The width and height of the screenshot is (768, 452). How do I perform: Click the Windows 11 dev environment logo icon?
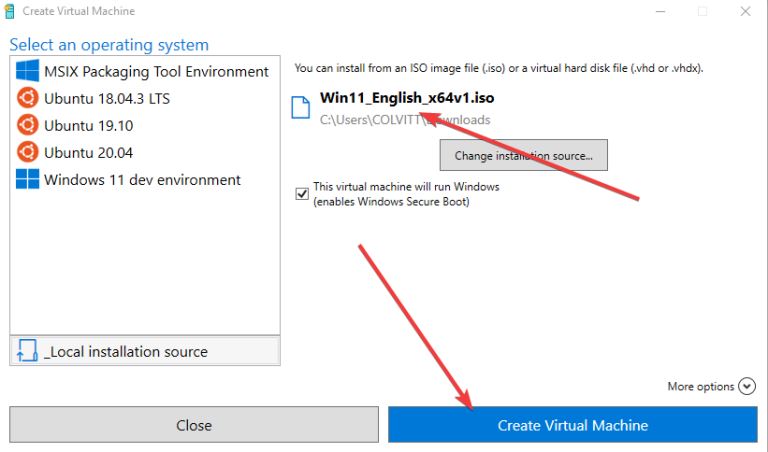point(27,179)
